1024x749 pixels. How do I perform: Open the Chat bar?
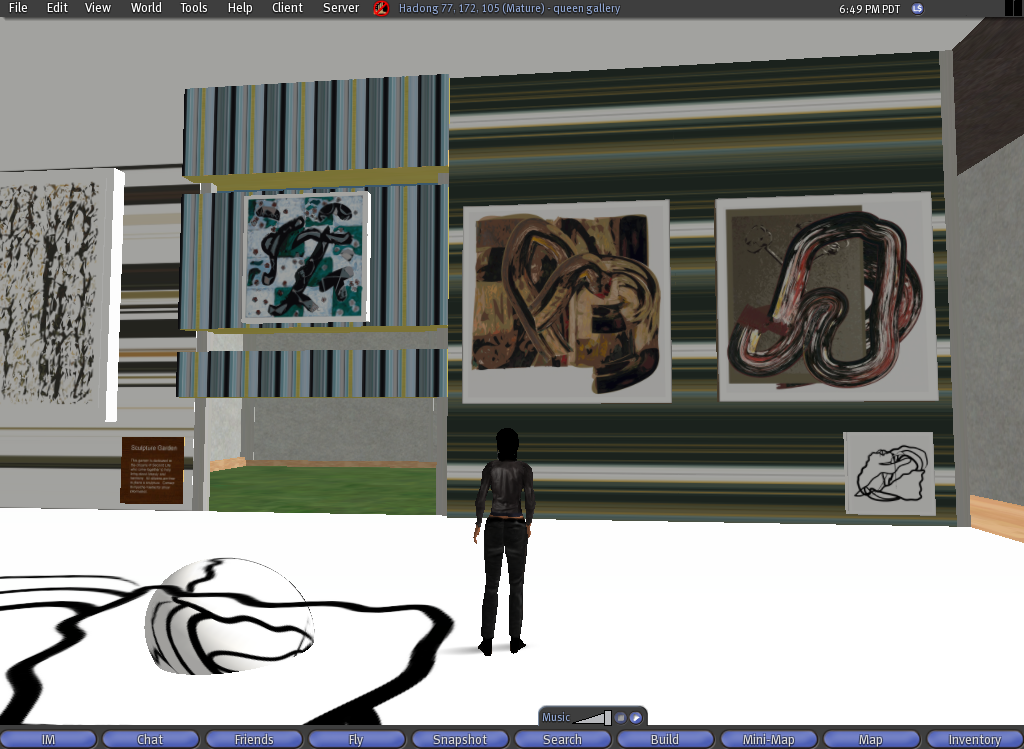pyautogui.click(x=150, y=739)
